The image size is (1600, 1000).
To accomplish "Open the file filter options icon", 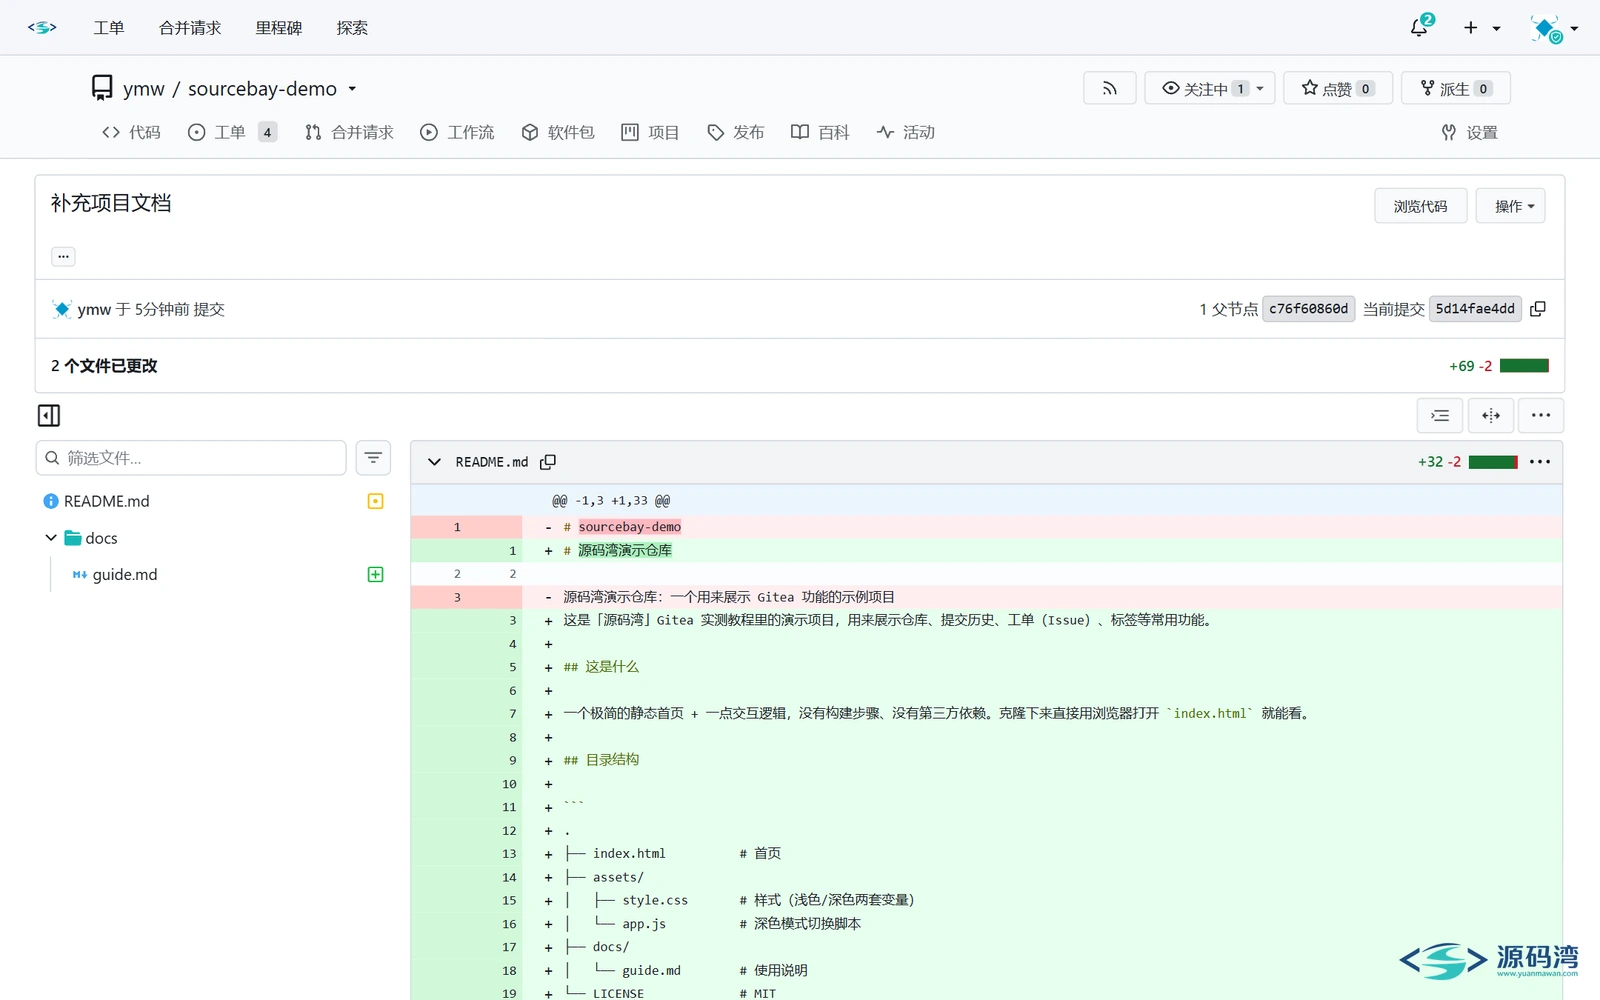I will pos(373,458).
